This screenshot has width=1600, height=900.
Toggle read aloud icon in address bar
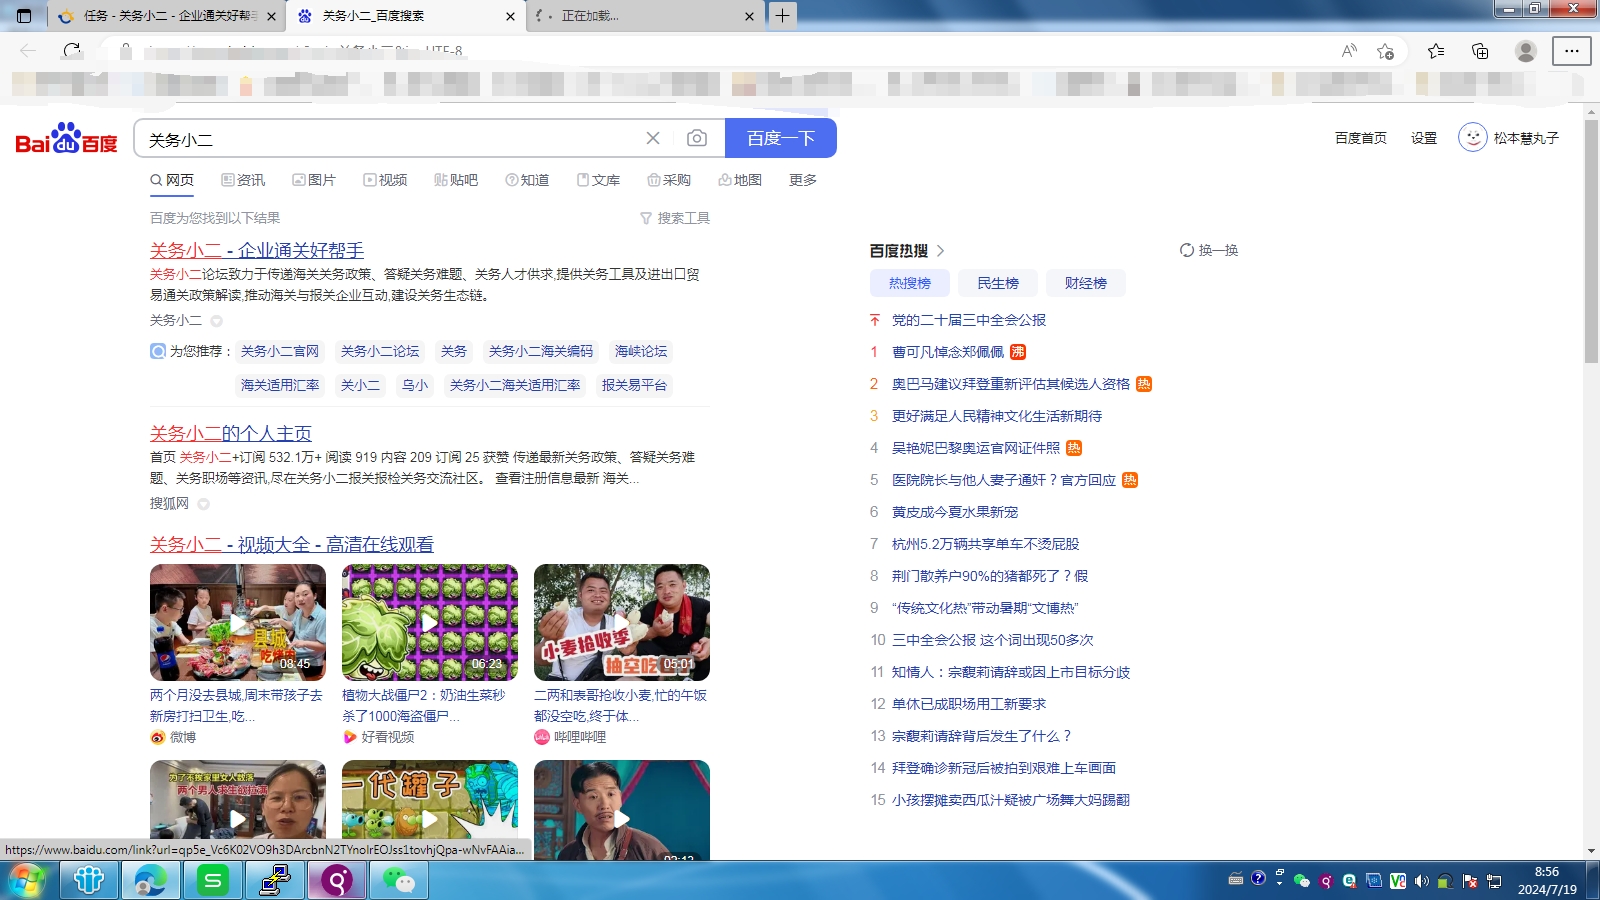click(1349, 51)
